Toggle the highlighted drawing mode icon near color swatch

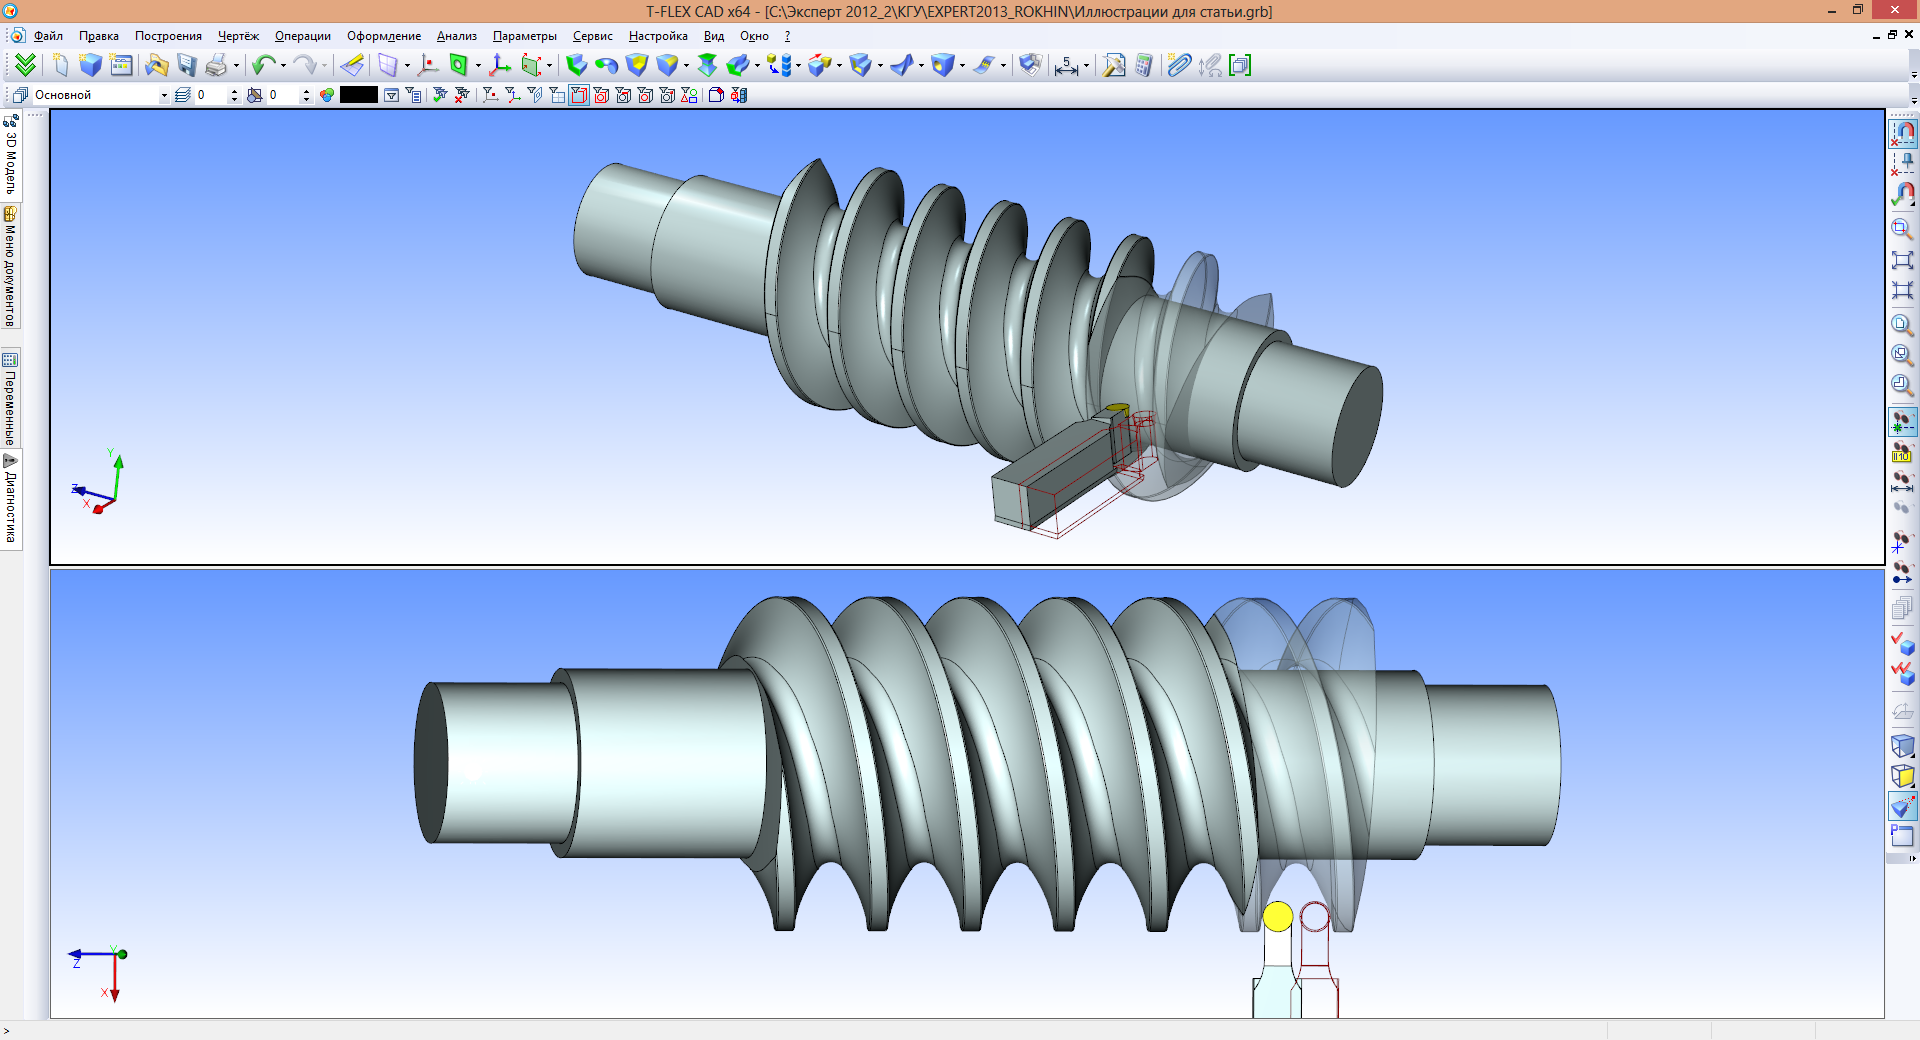(x=580, y=96)
